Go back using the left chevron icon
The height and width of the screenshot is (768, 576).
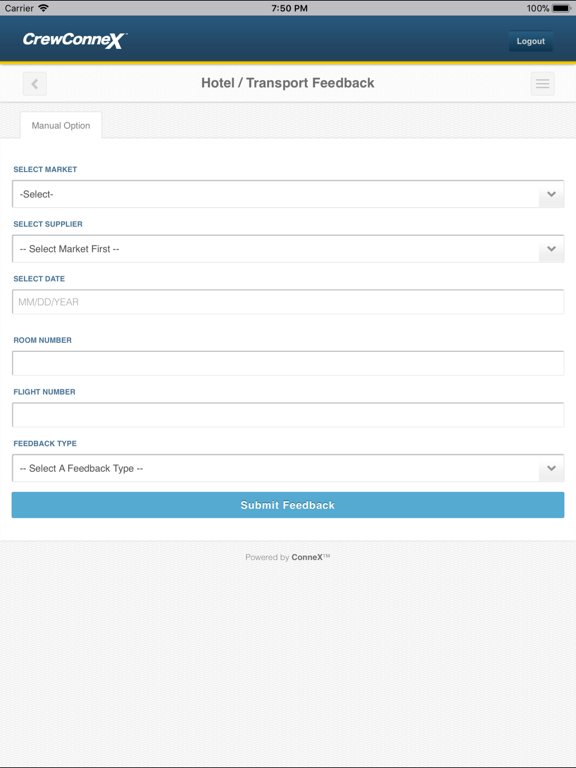click(x=35, y=84)
